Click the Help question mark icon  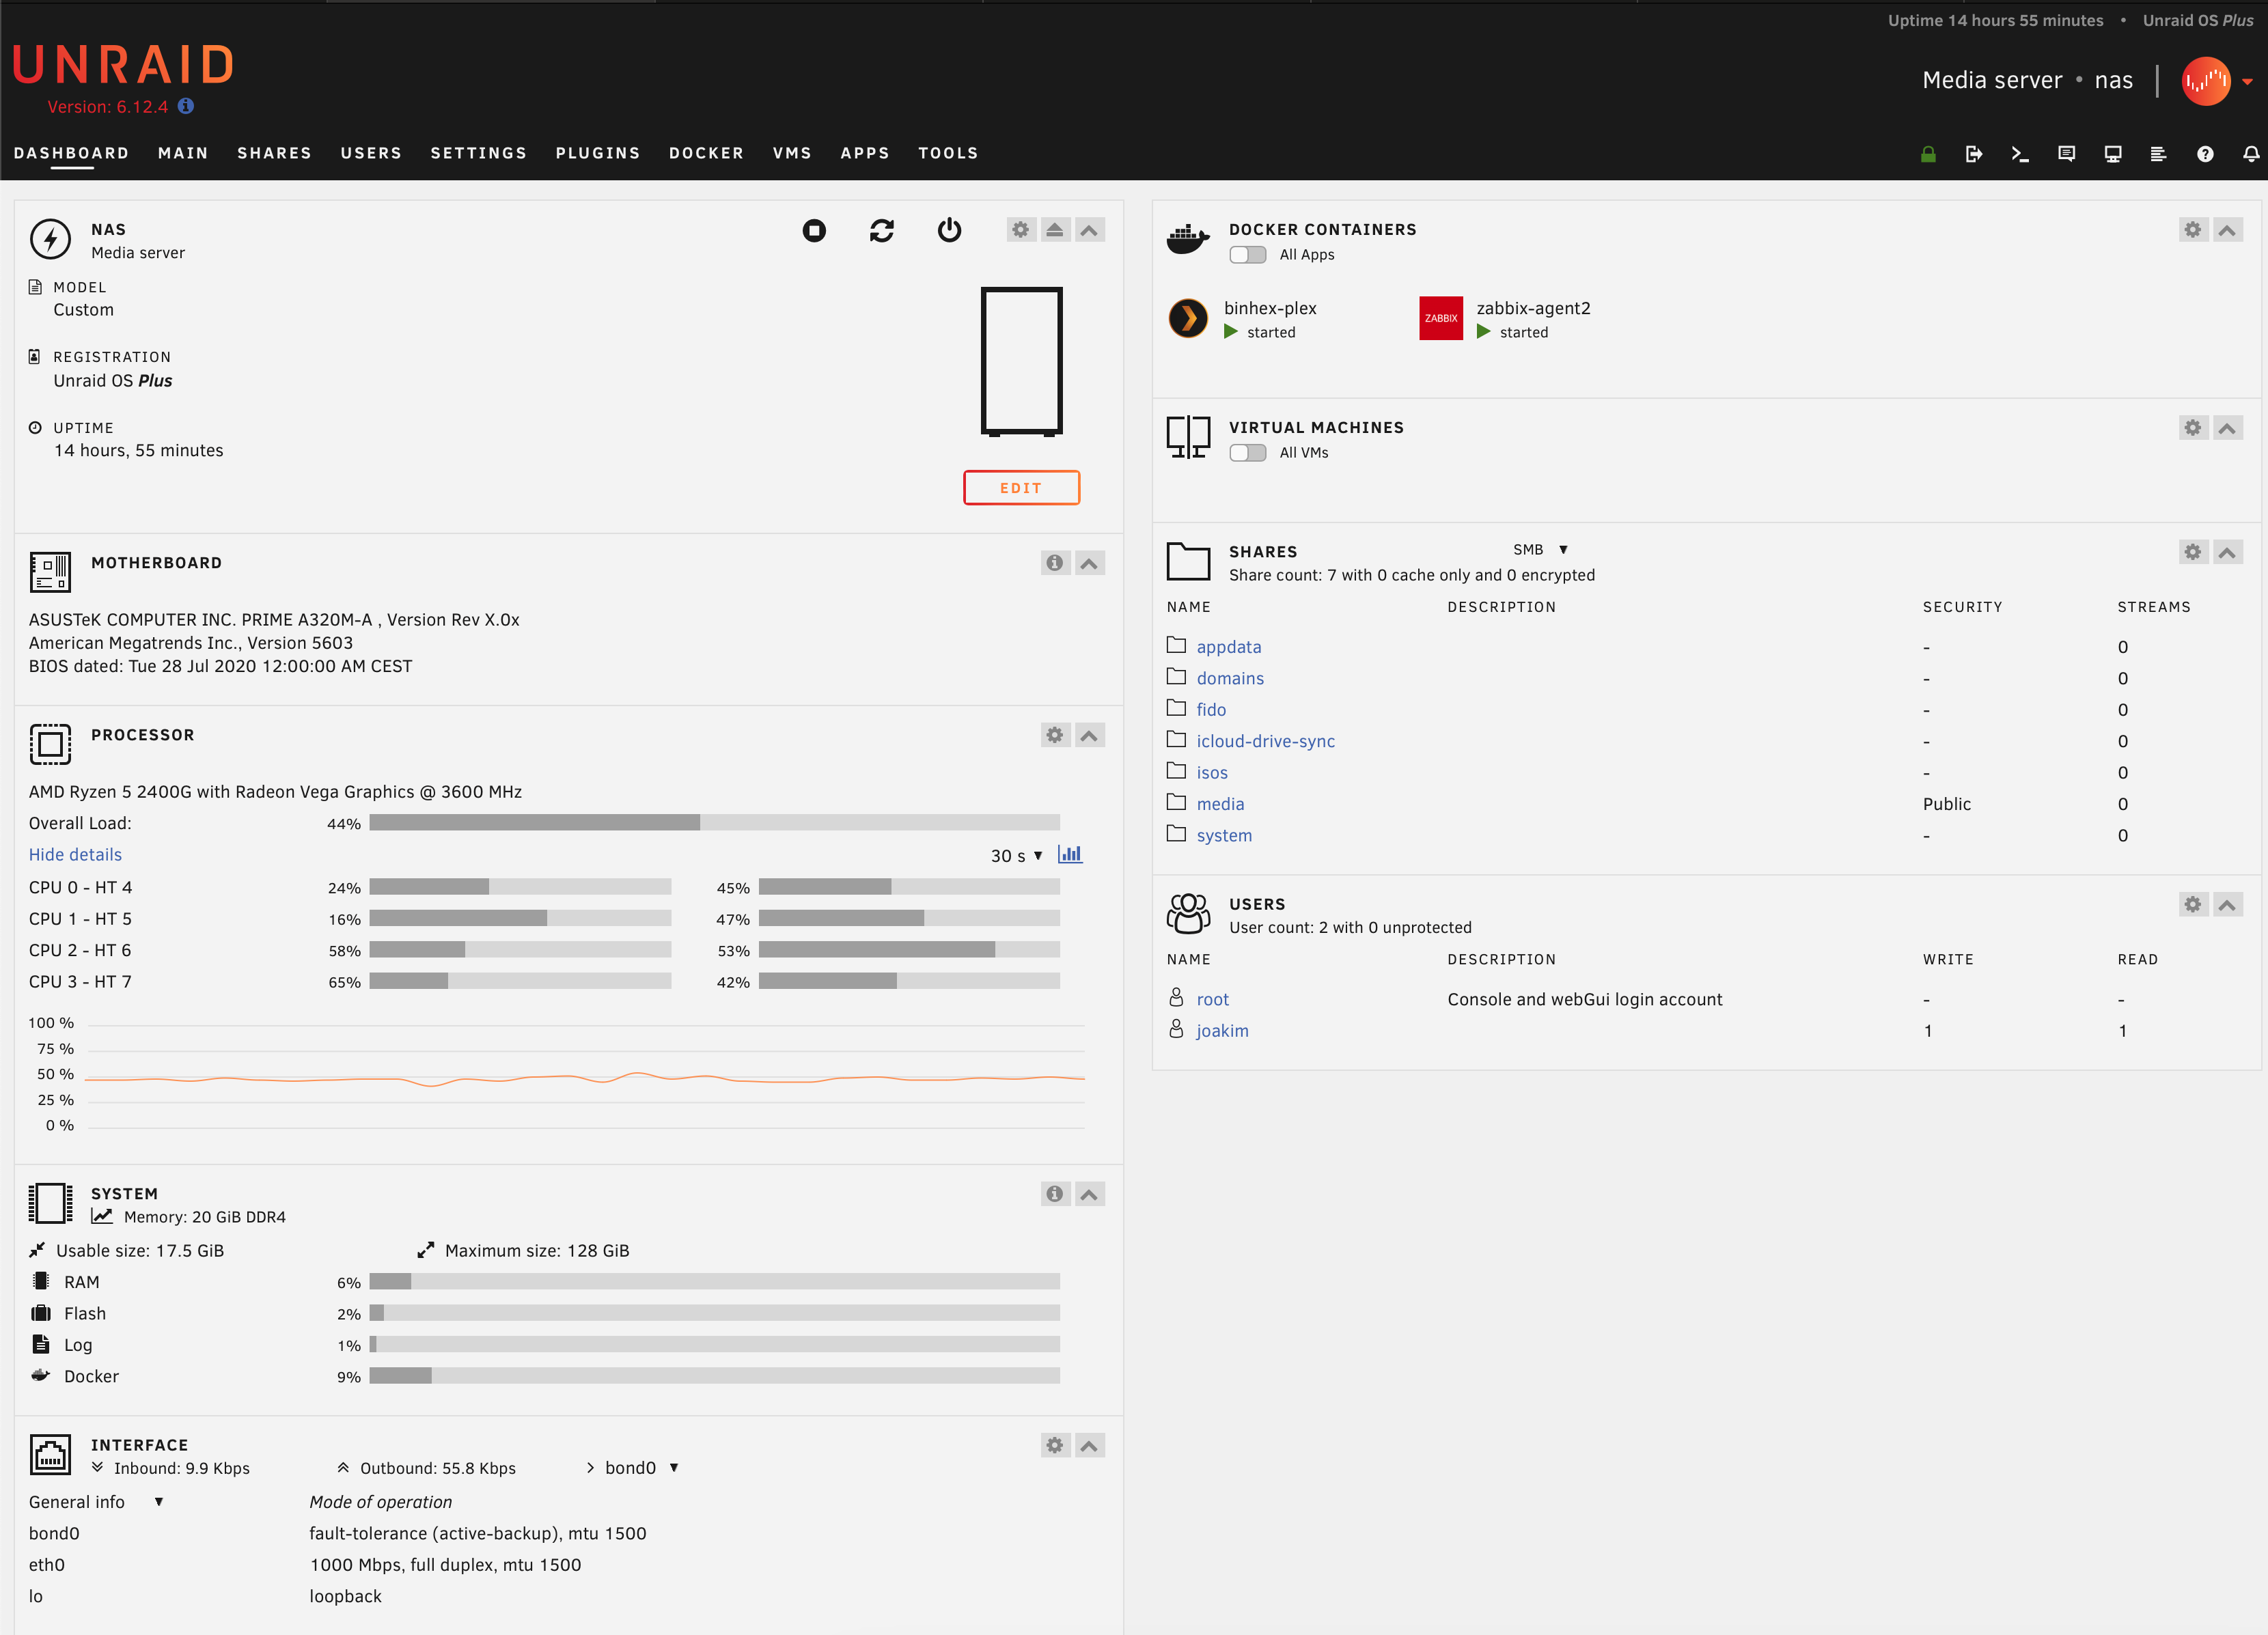coord(2205,154)
